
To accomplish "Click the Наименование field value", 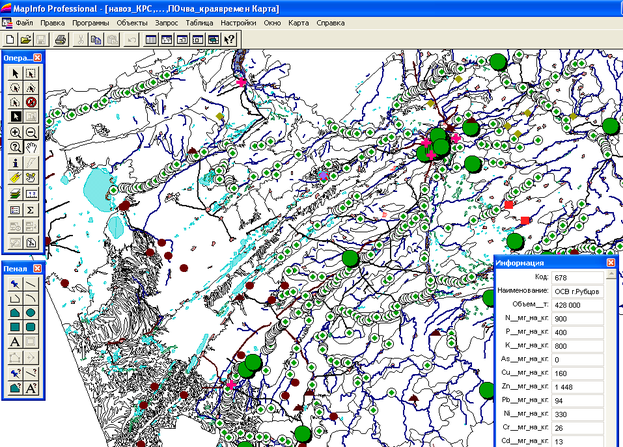I will (x=577, y=290).
